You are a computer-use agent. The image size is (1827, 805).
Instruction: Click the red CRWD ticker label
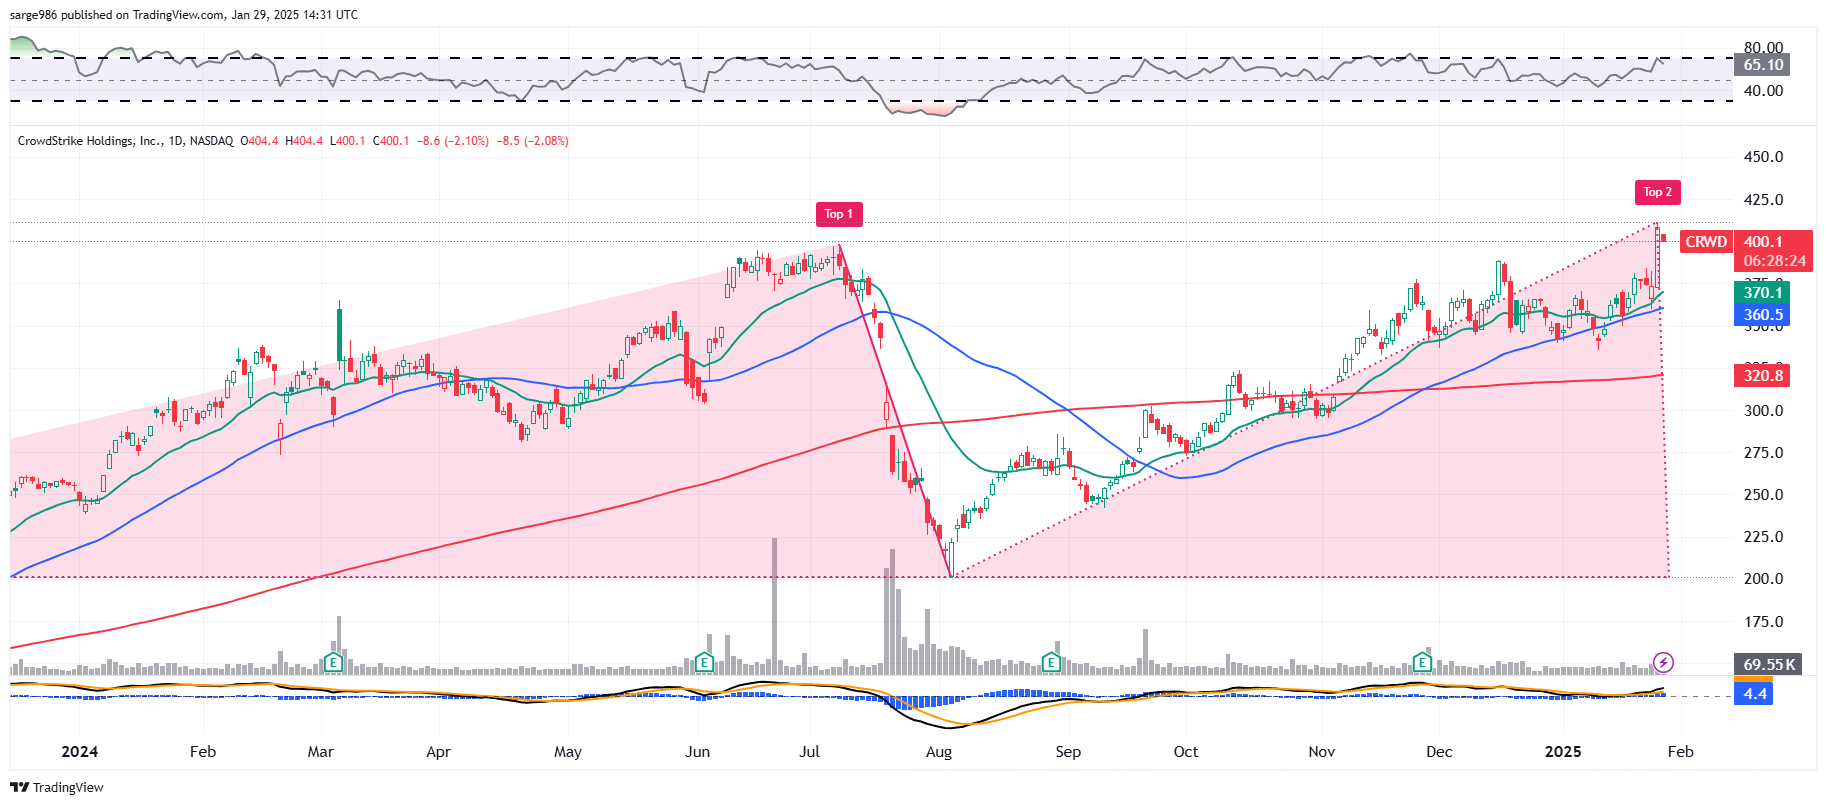(x=1705, y=242)
